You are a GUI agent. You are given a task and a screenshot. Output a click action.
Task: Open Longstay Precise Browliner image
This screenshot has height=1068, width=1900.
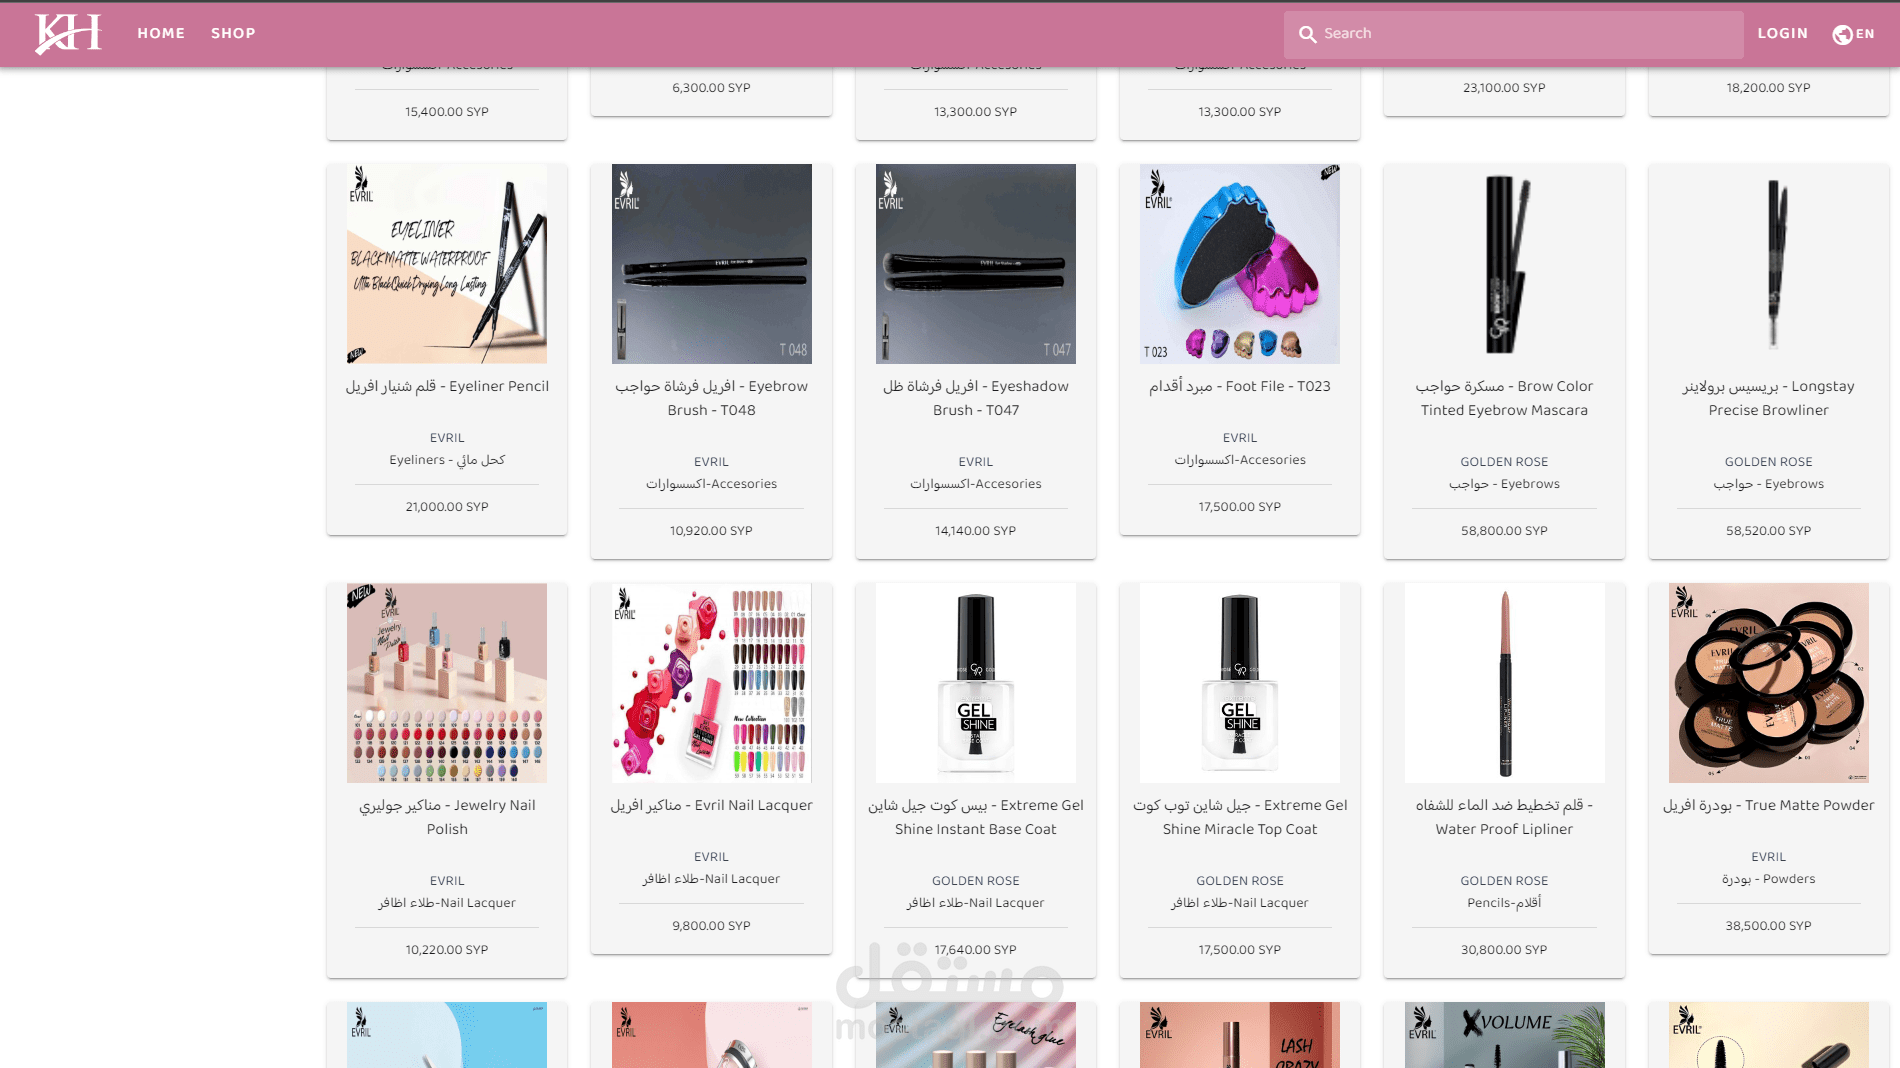pos(1768,264)
